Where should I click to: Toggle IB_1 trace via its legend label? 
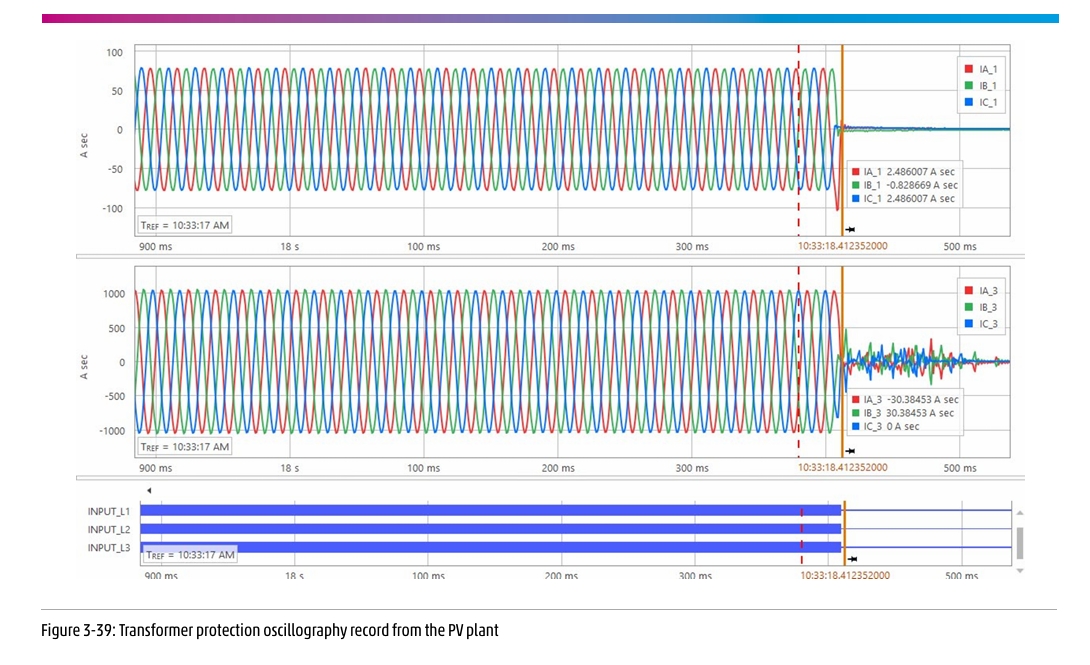pyautogui.click(x=988, y=86)
